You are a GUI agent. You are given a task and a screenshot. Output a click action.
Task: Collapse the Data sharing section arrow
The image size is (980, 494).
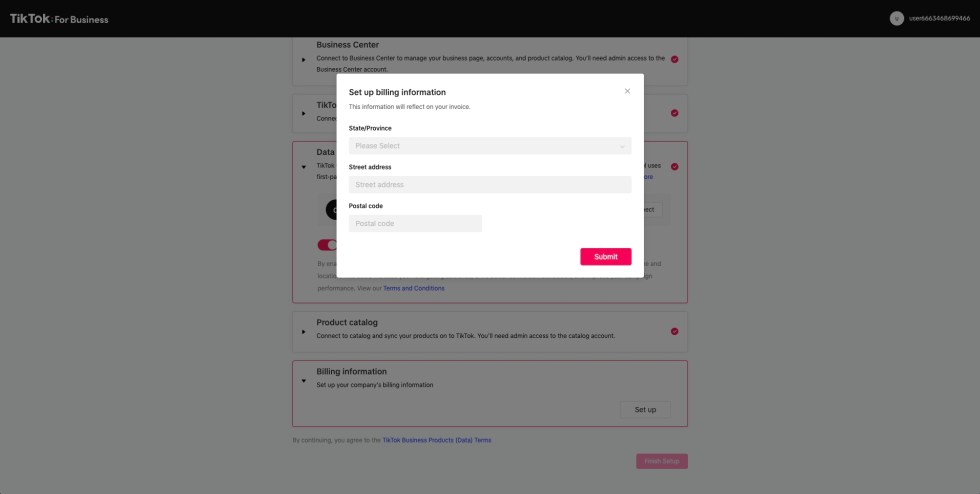click(x=304, y=166)
